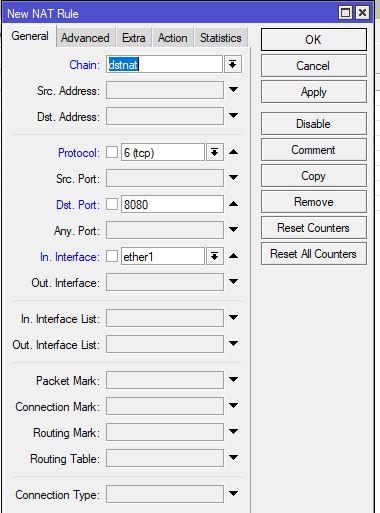Go to the Action tab

tap(173, 38)
